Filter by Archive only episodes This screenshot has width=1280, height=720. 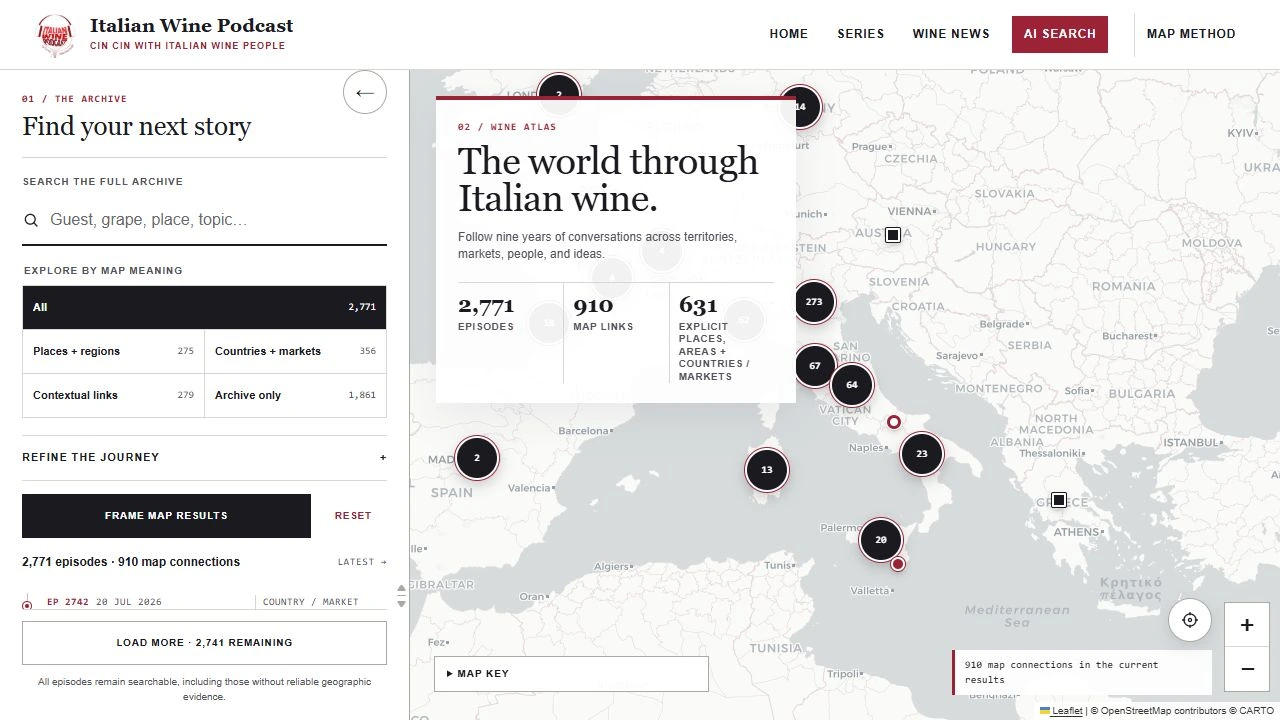pyautogui.click(x=295, y=395)
